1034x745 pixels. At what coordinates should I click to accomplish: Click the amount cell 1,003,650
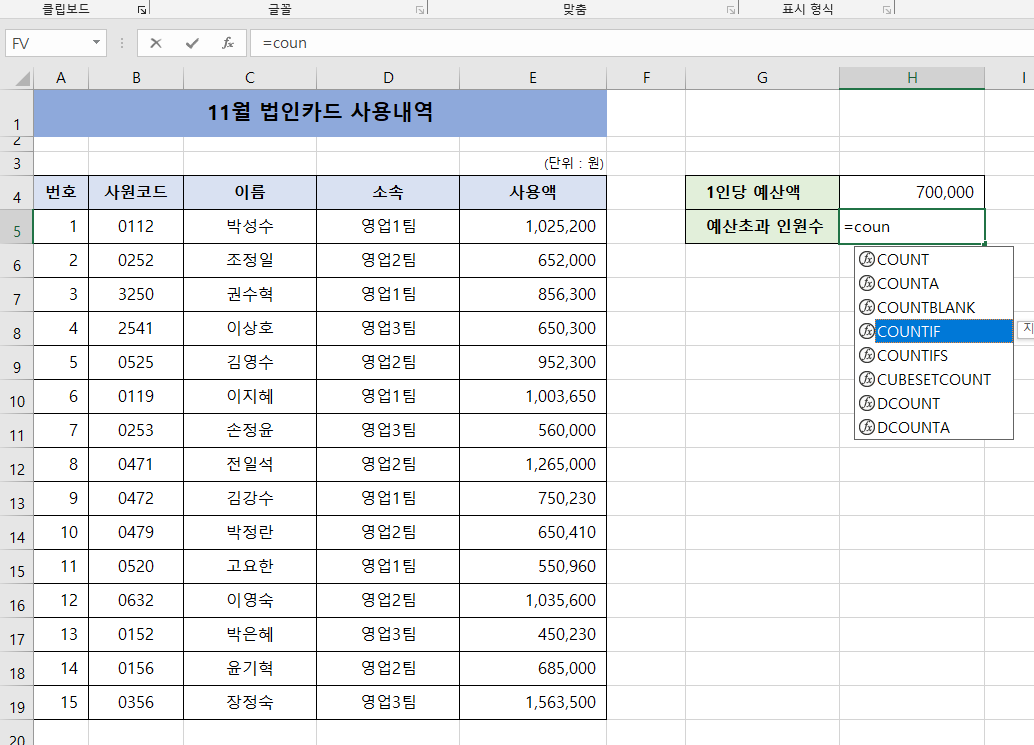(533, 397)
